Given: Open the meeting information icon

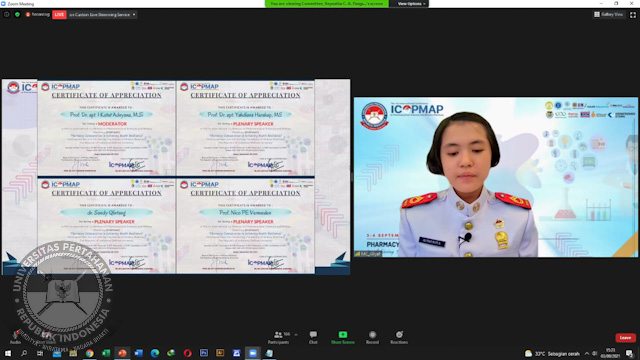Looking at the screenshot, I should coord(7,14).
